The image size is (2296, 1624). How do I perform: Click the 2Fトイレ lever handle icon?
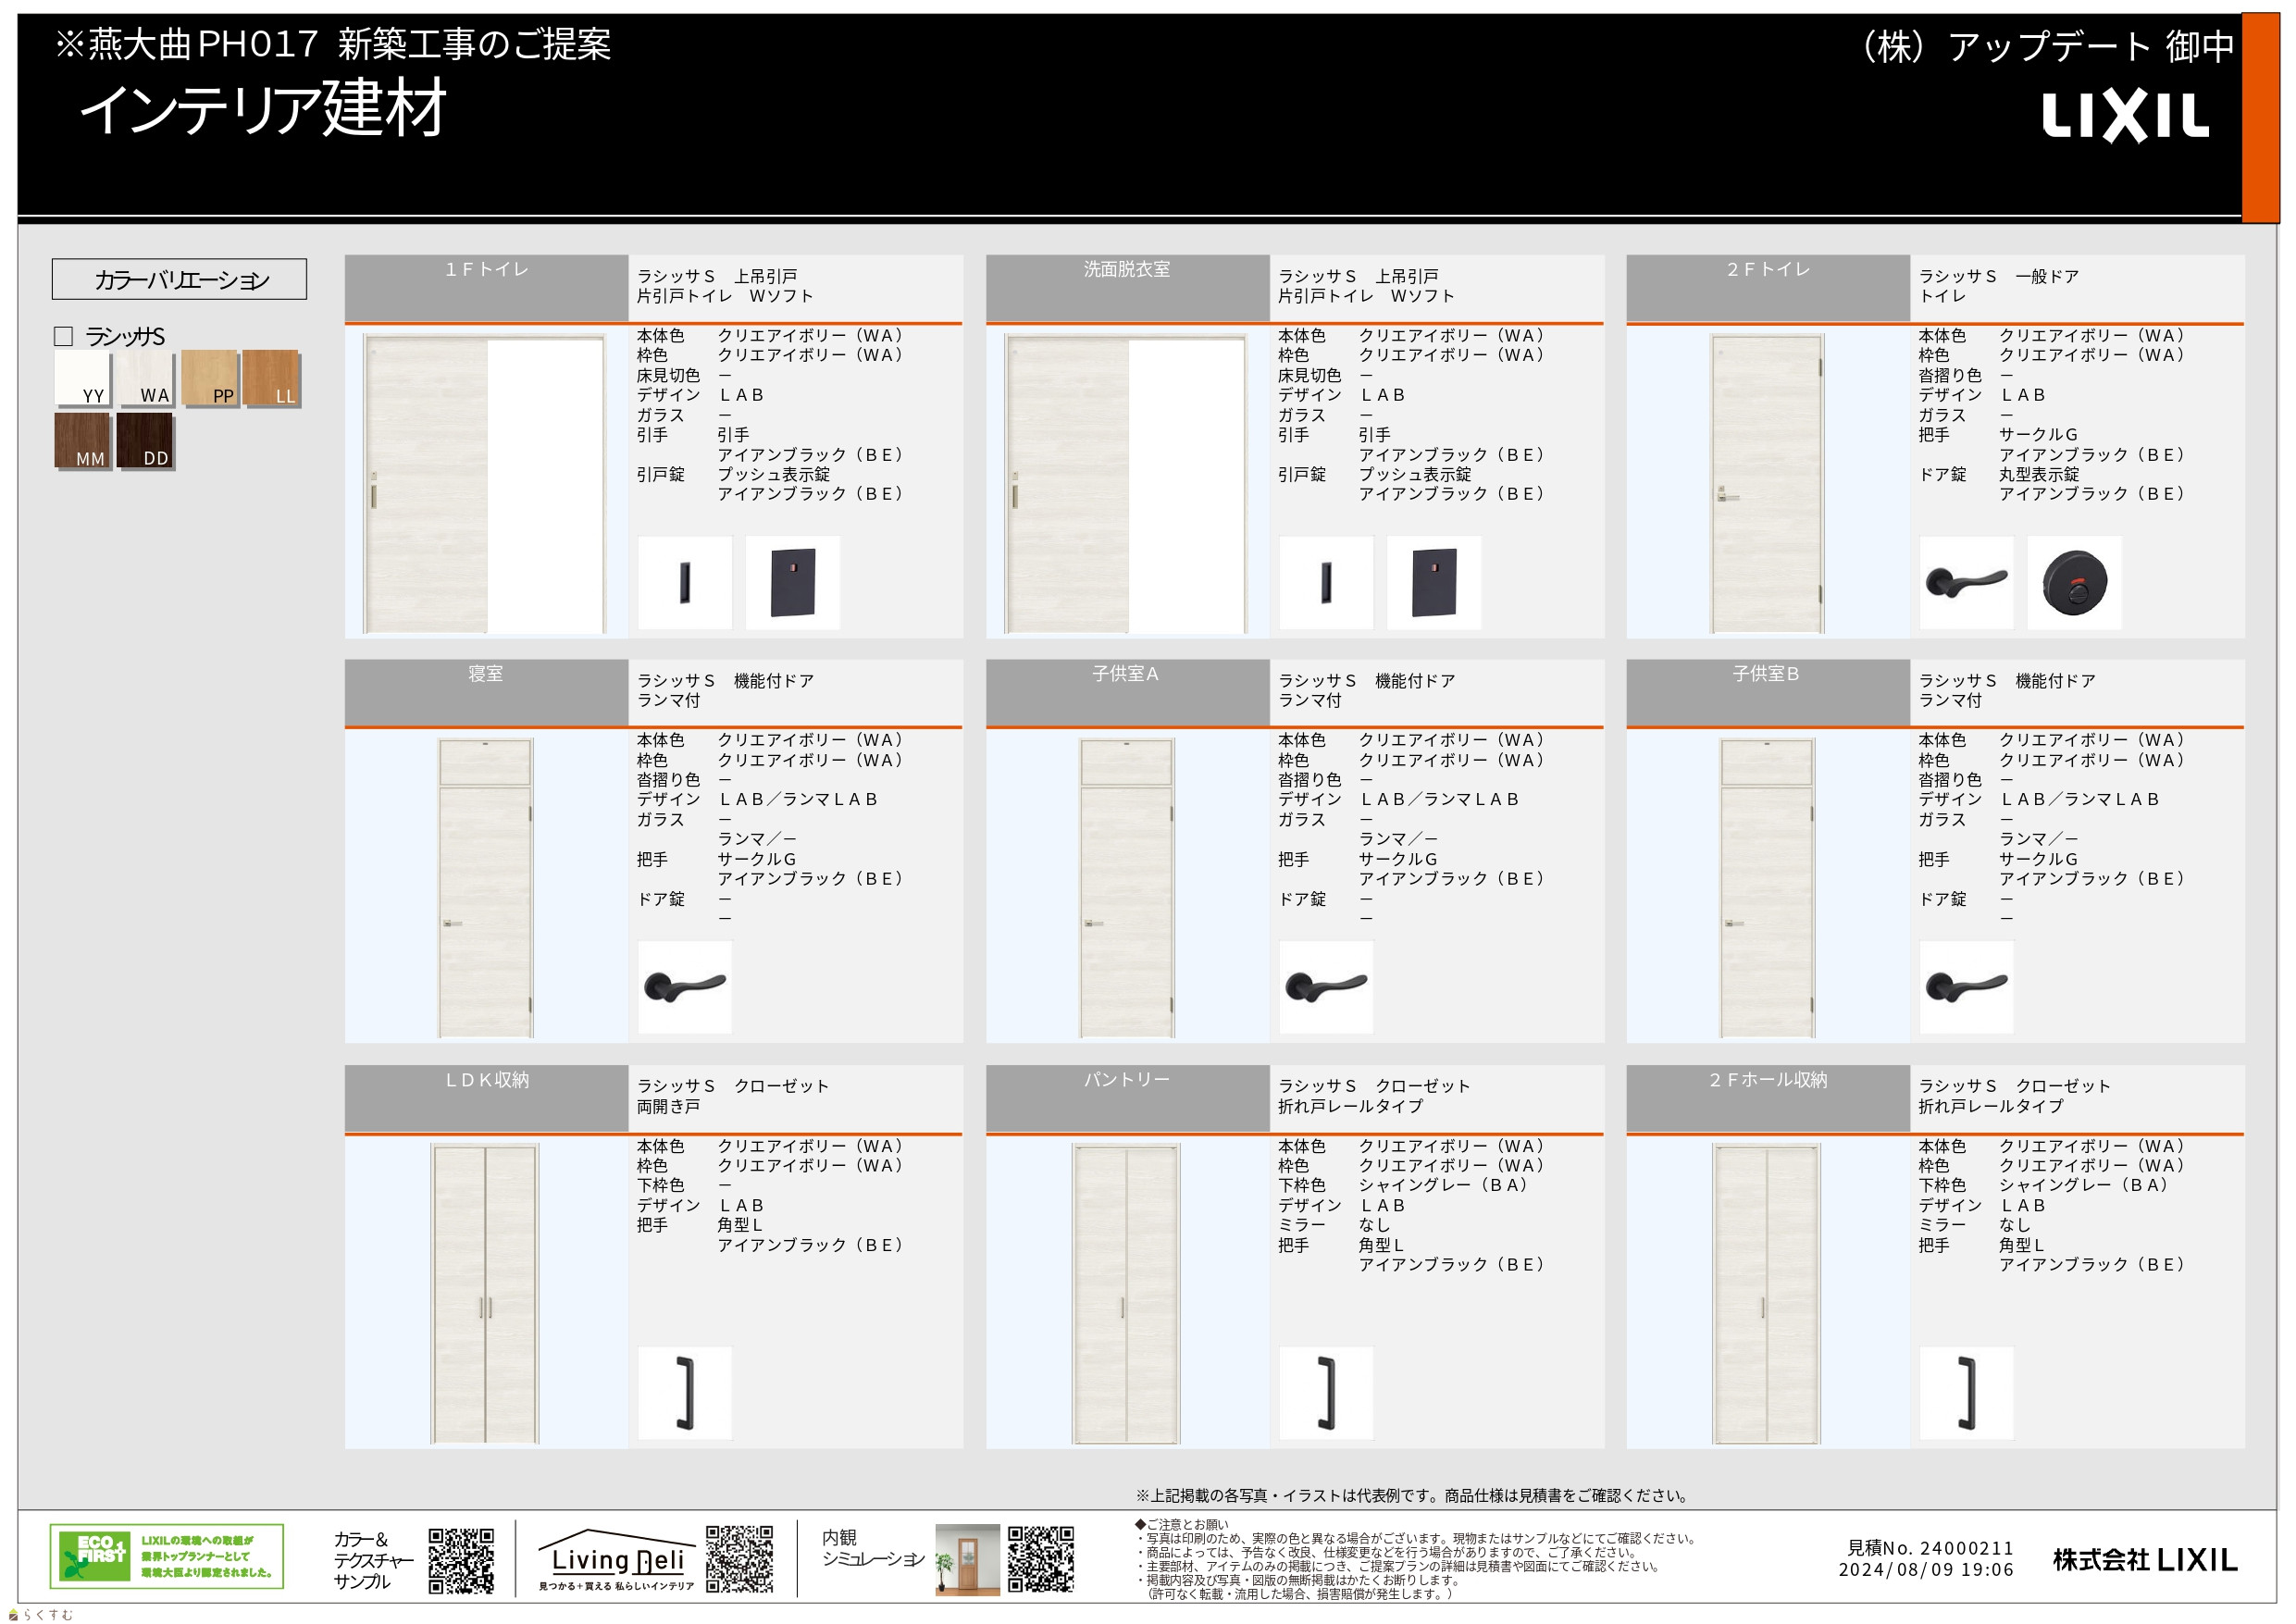click(x=1966, y=582)
